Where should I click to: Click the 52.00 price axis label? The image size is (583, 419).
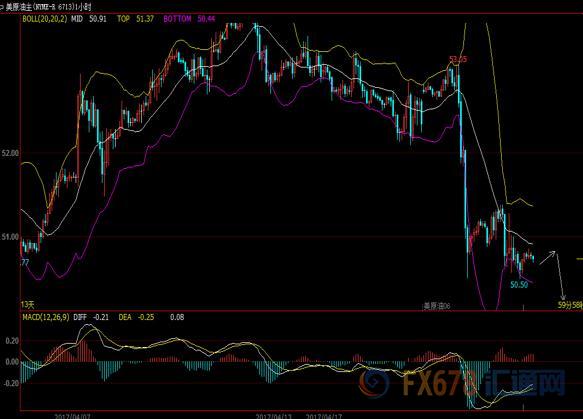click(x=10, y=153)
